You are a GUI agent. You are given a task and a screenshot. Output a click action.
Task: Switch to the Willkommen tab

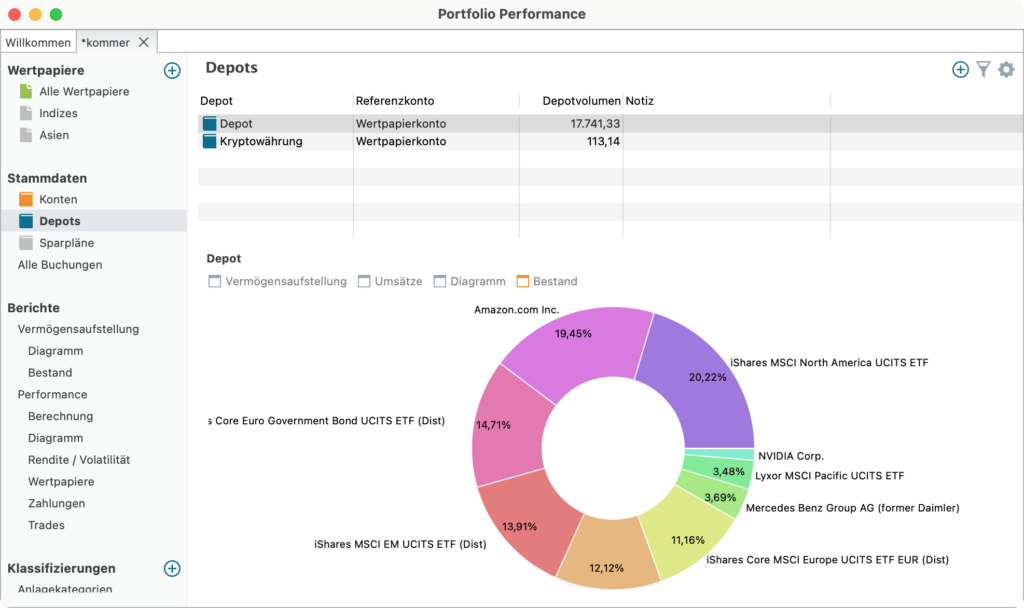(x=38, y=42)
